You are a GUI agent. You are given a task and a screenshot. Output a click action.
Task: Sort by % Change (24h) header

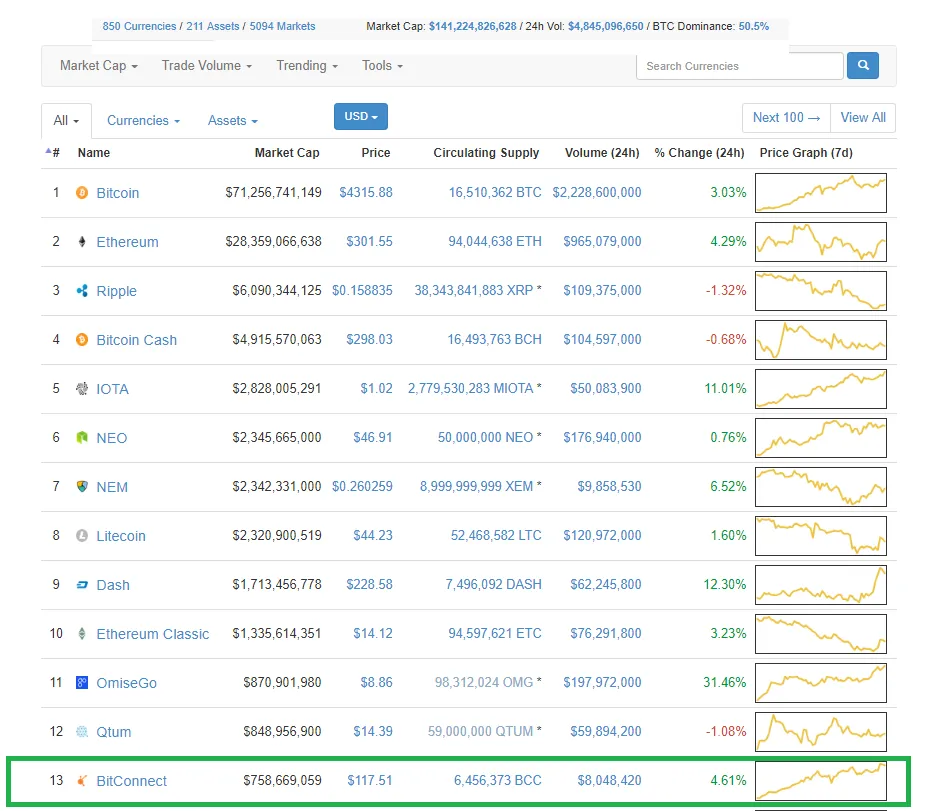[x=699, y=153]
